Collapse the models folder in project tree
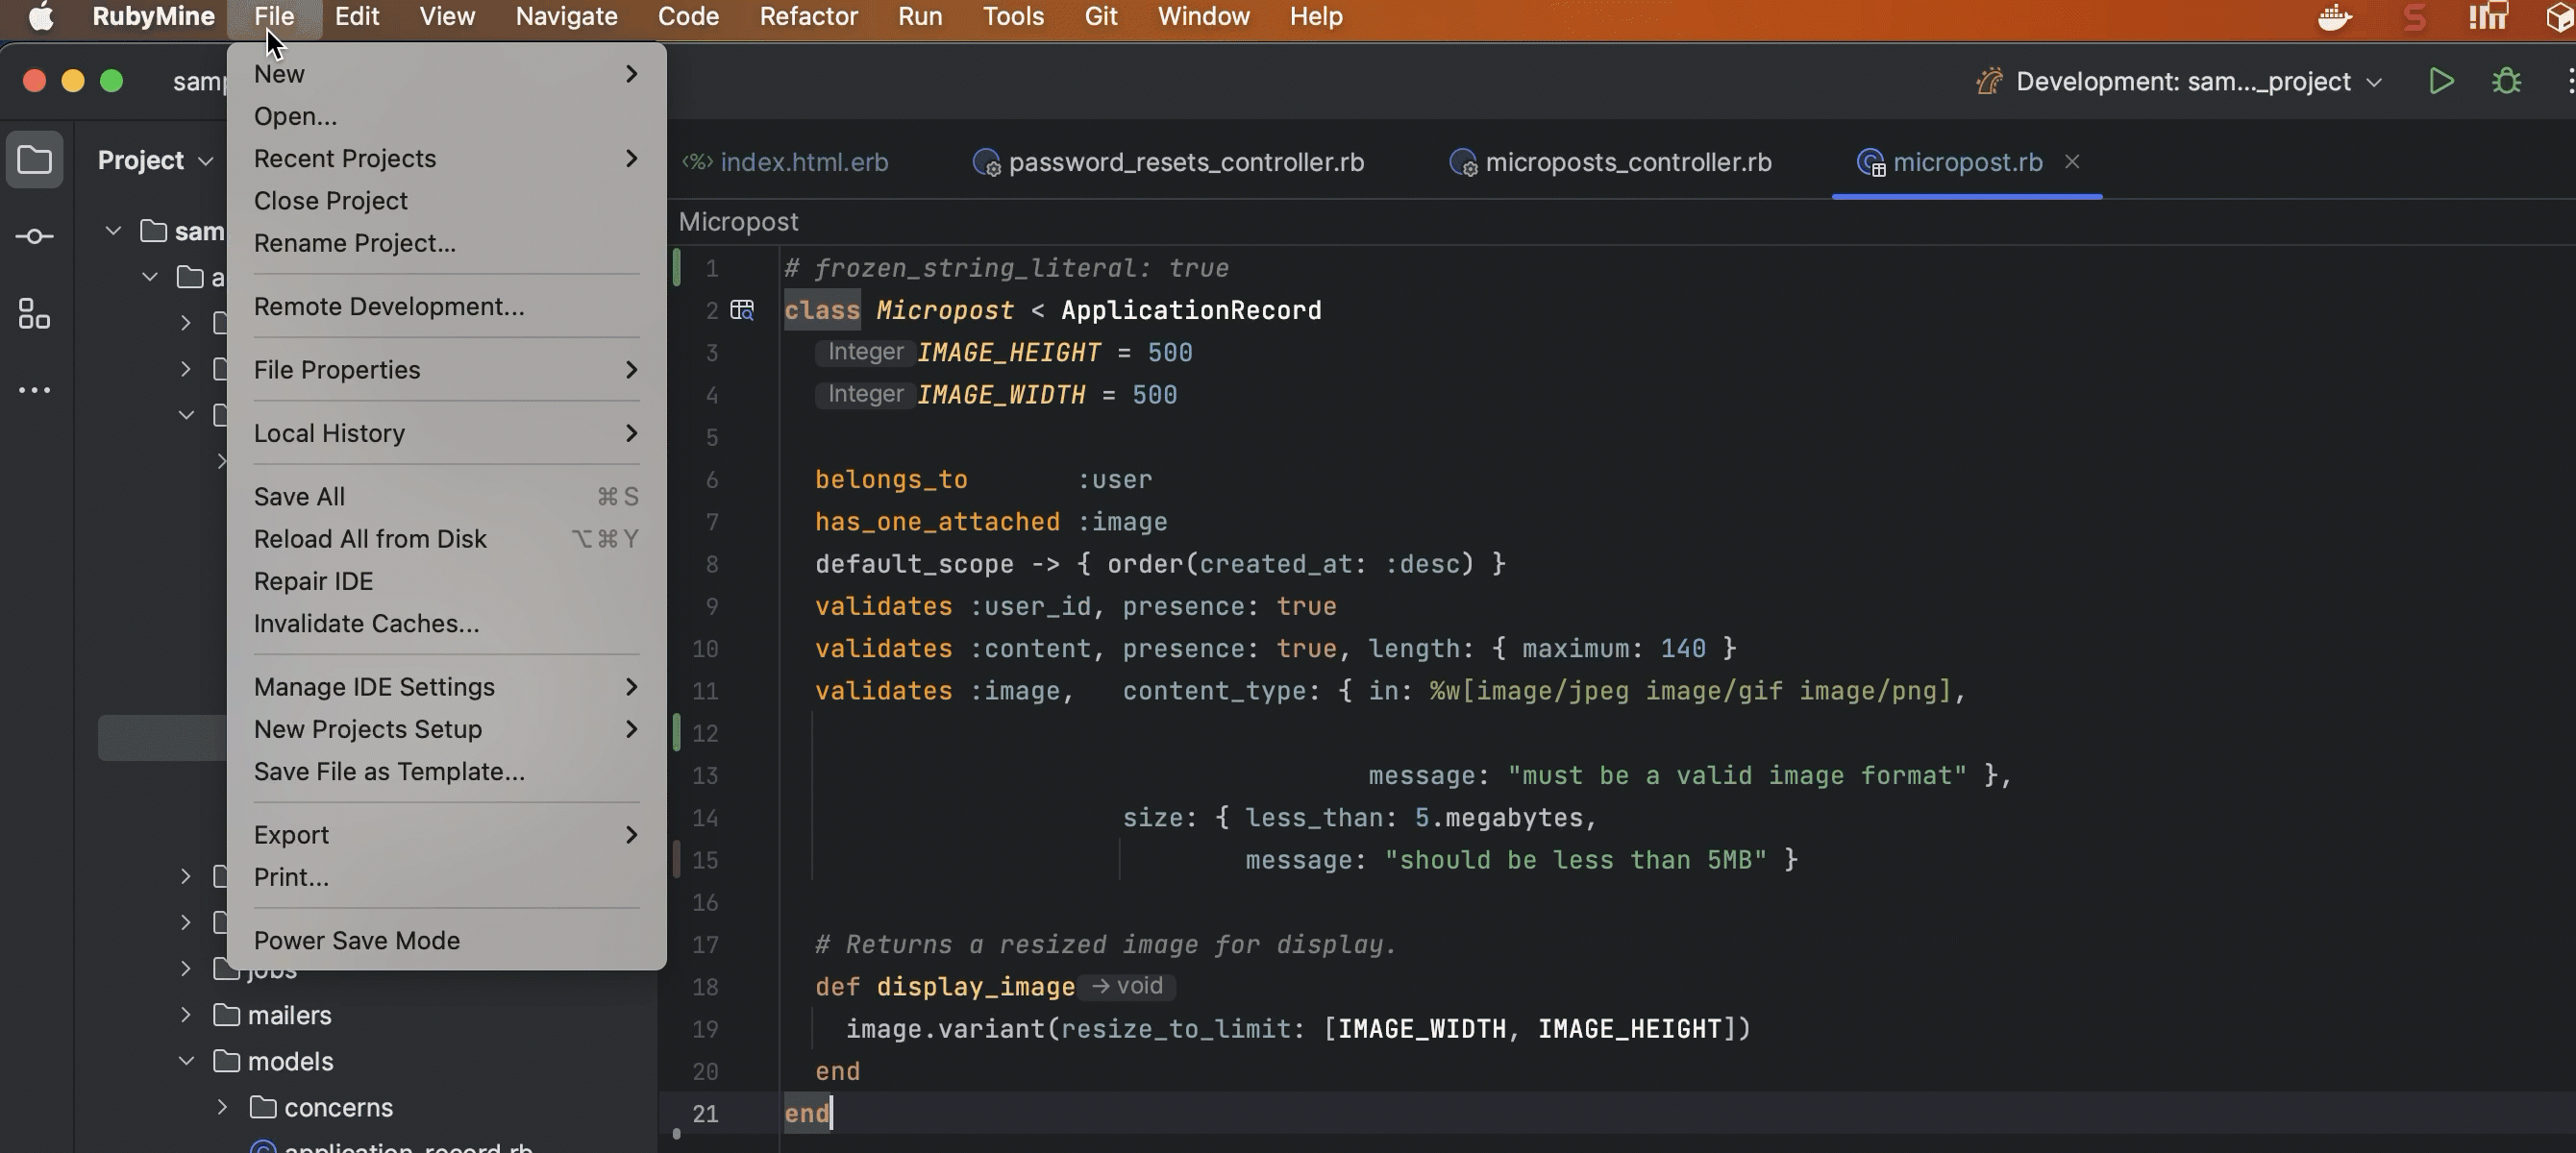 point(186,1061)
